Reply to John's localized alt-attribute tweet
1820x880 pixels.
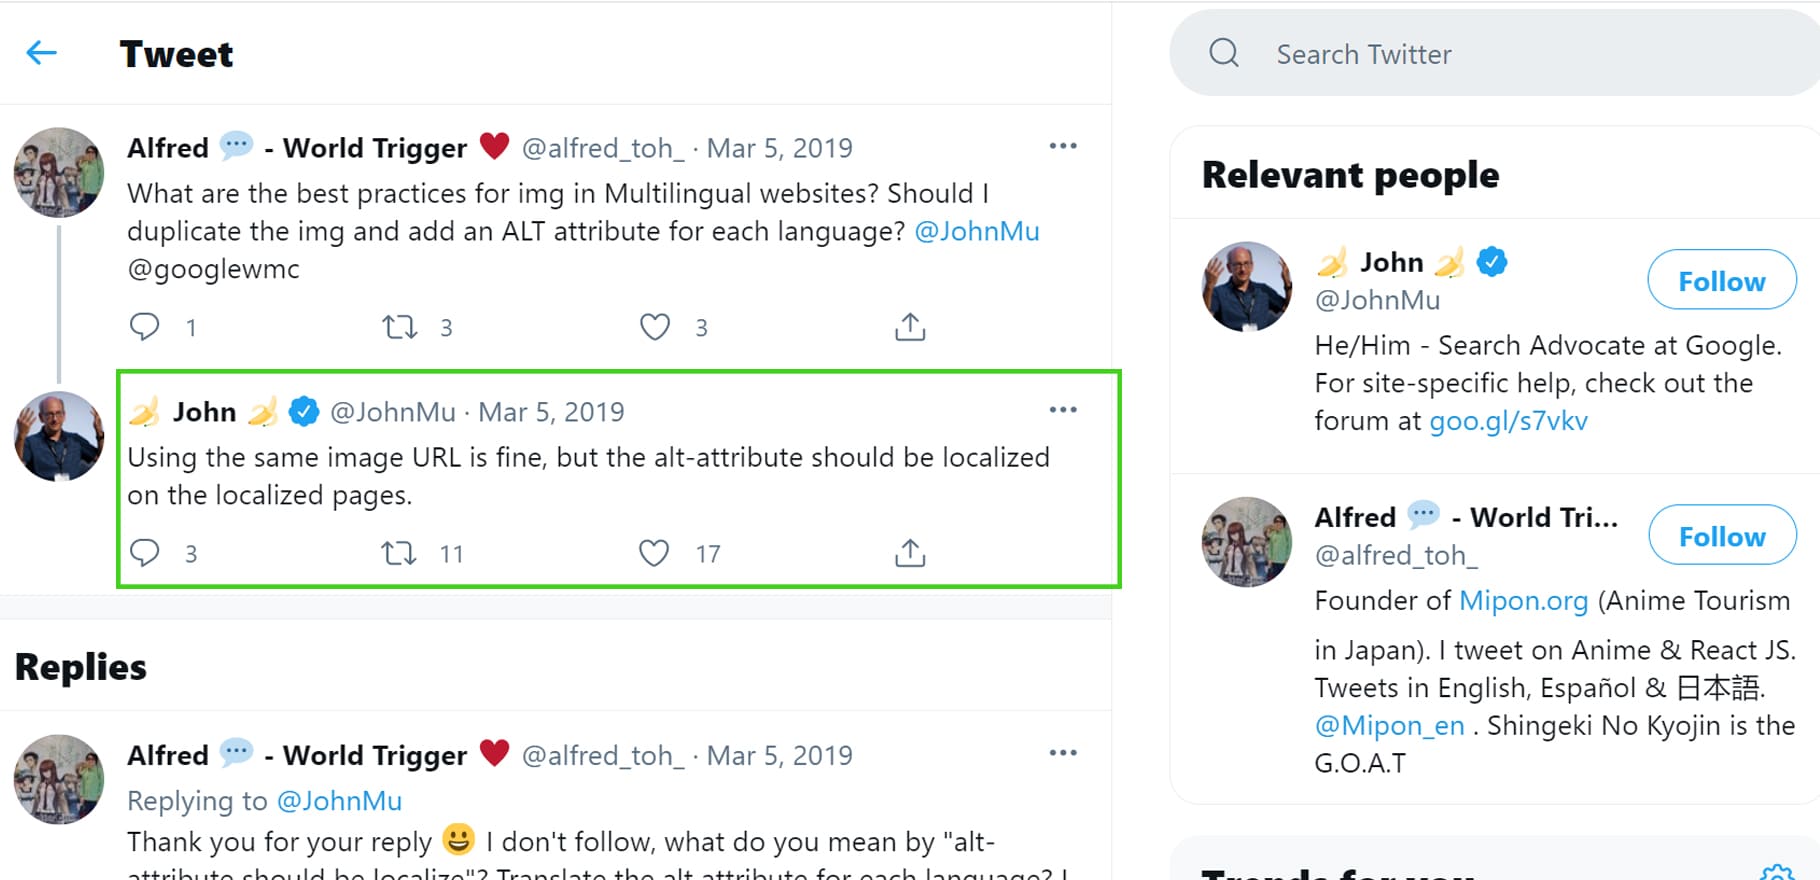pyautogui.click(x=145, y=553)
